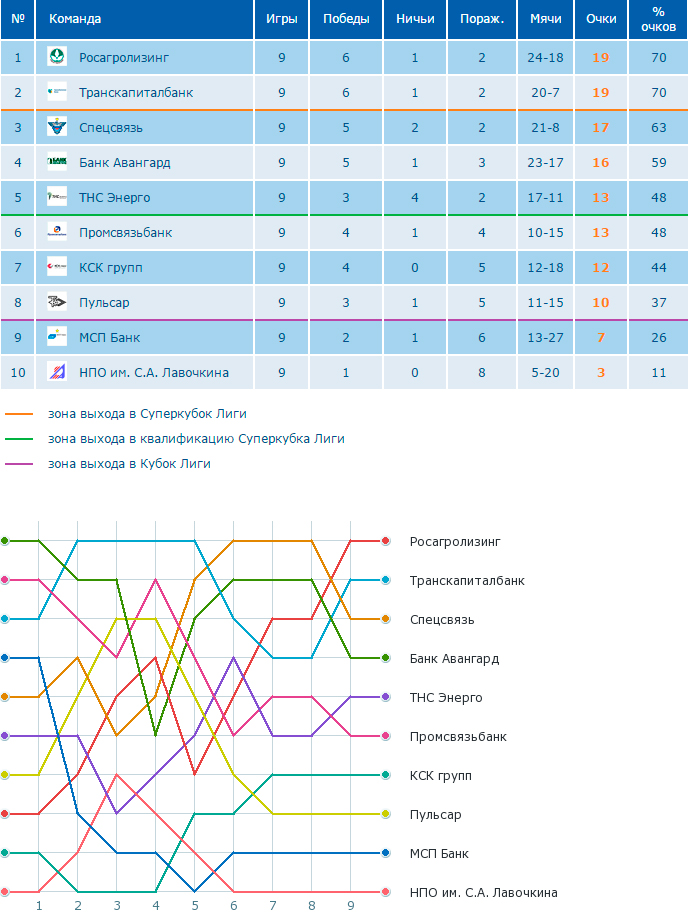
Task: Open the Пульсар team link in table
Action: coord(104,302)
